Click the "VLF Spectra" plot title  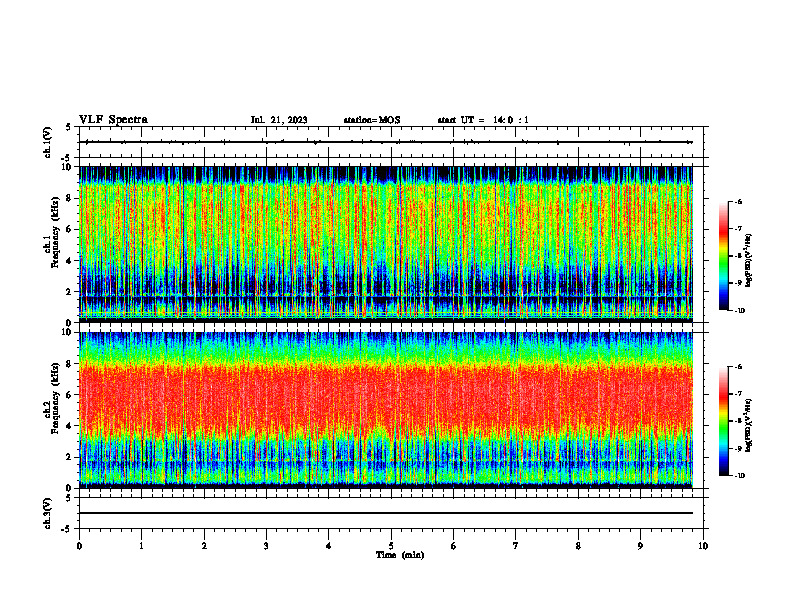[113, 120]
